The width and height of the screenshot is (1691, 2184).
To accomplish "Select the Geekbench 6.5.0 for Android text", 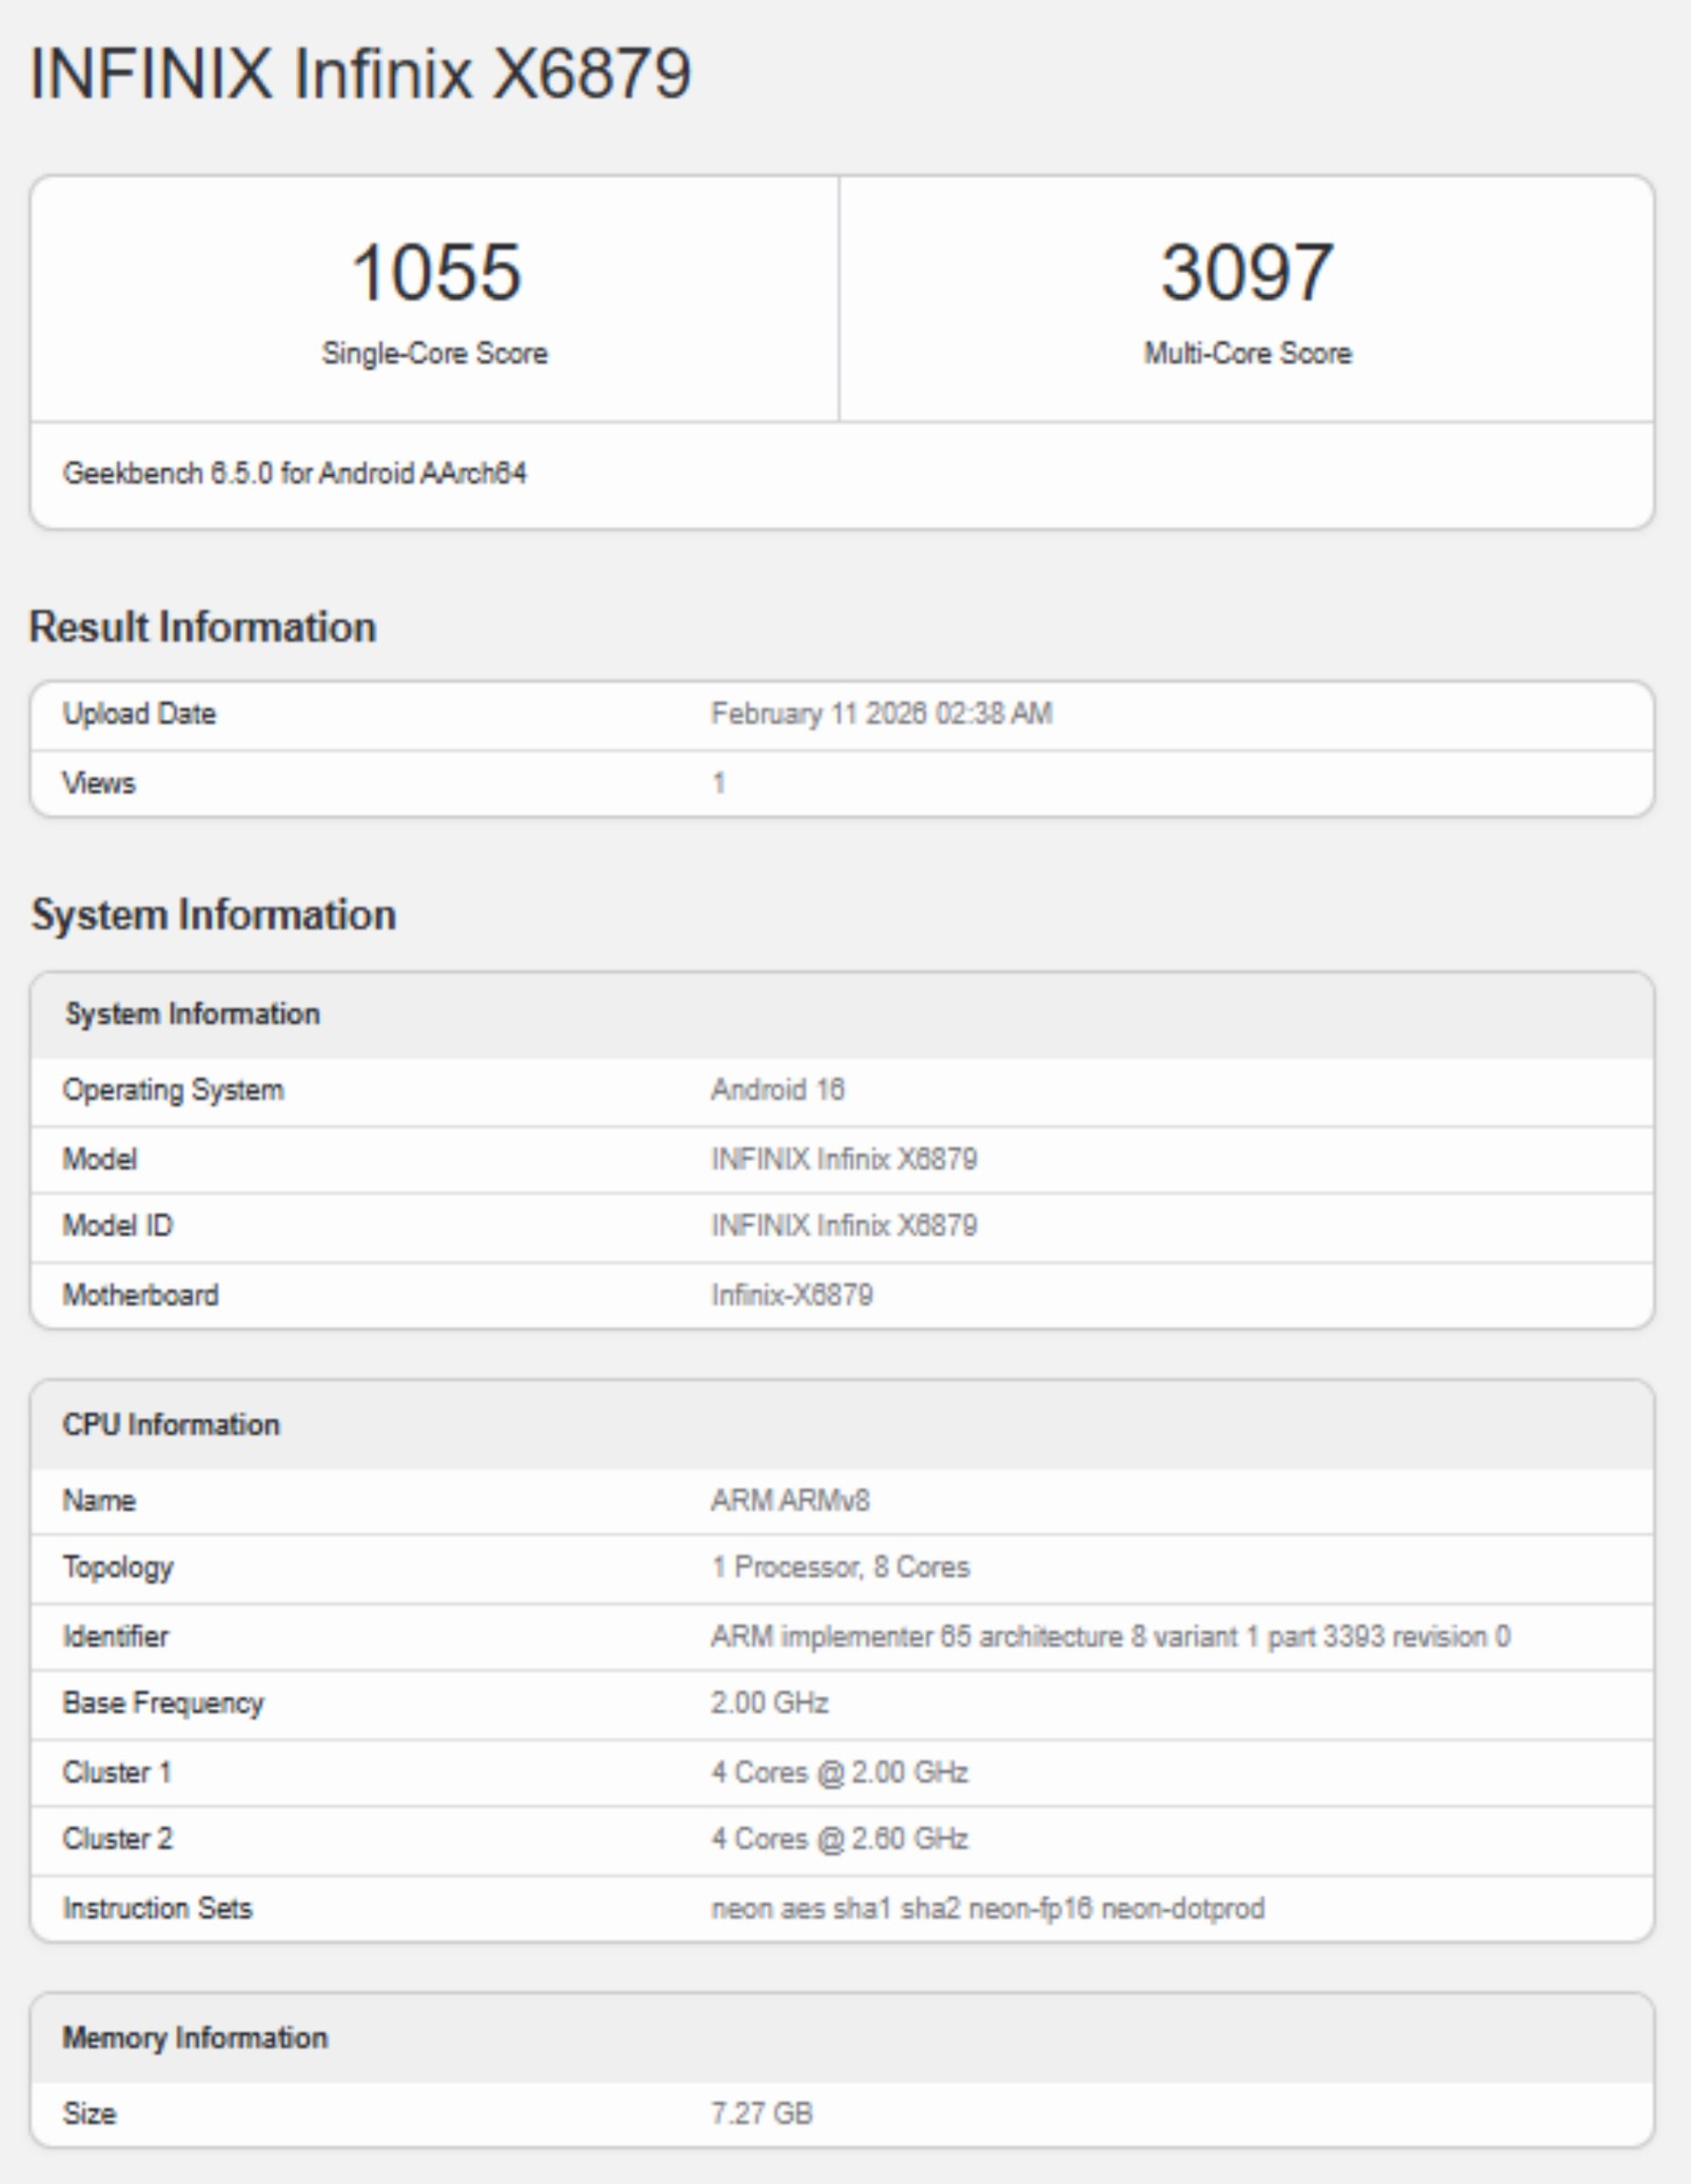I will [x=294, y=473].
